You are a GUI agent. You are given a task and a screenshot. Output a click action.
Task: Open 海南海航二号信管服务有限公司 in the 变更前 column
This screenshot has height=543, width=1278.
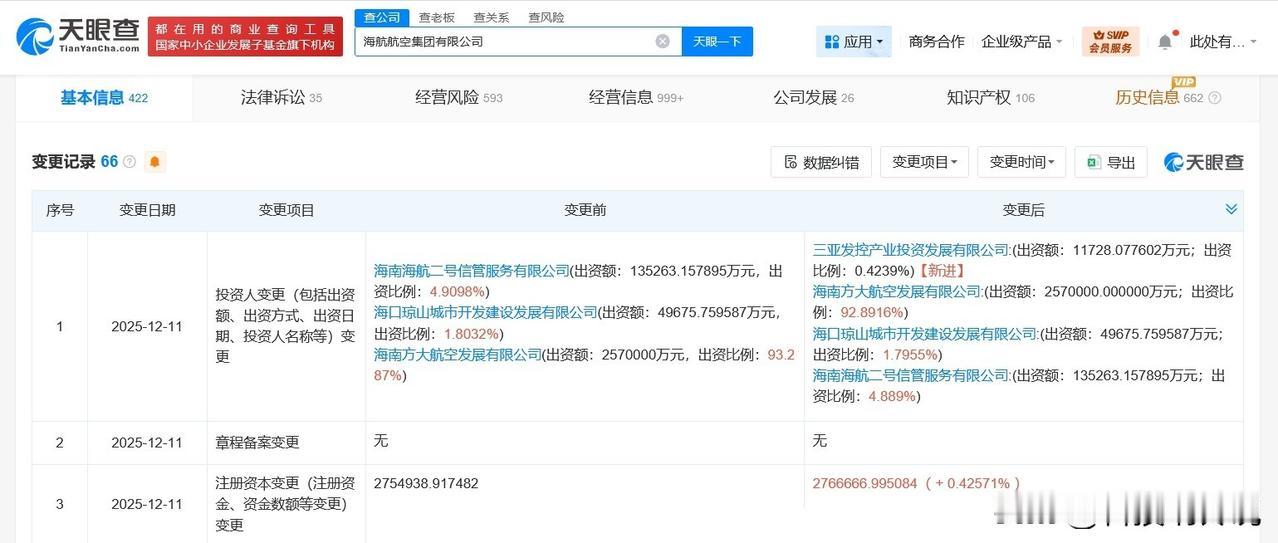tap(471, 271)
